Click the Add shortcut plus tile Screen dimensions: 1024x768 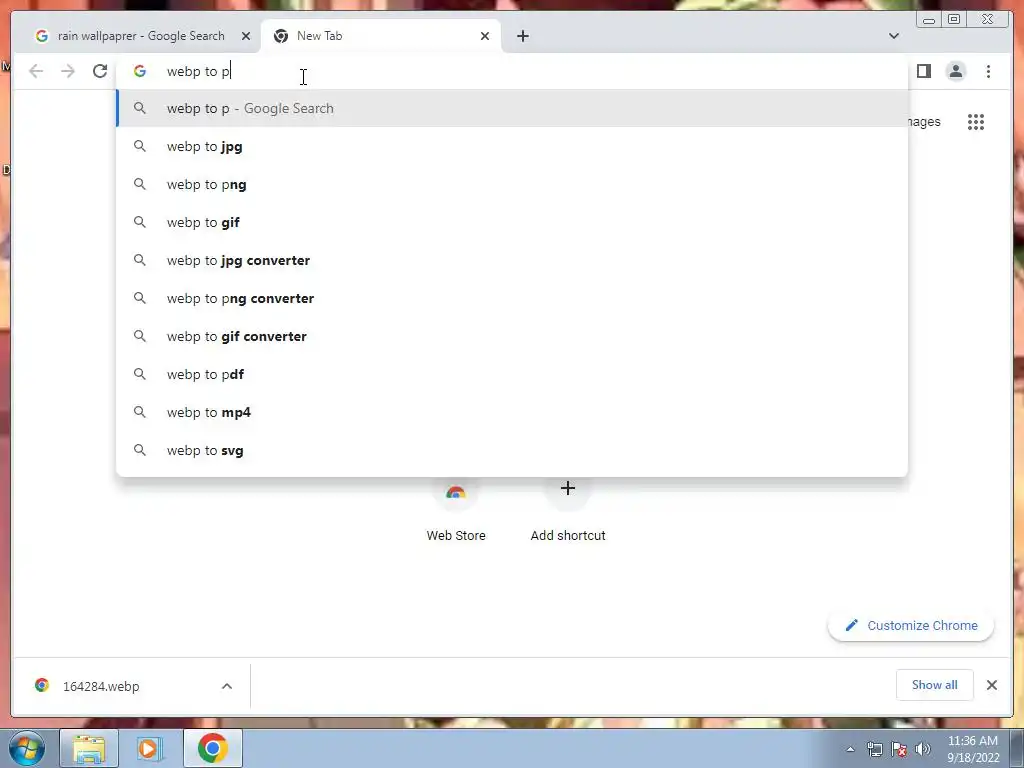click(x=568, y=509)
